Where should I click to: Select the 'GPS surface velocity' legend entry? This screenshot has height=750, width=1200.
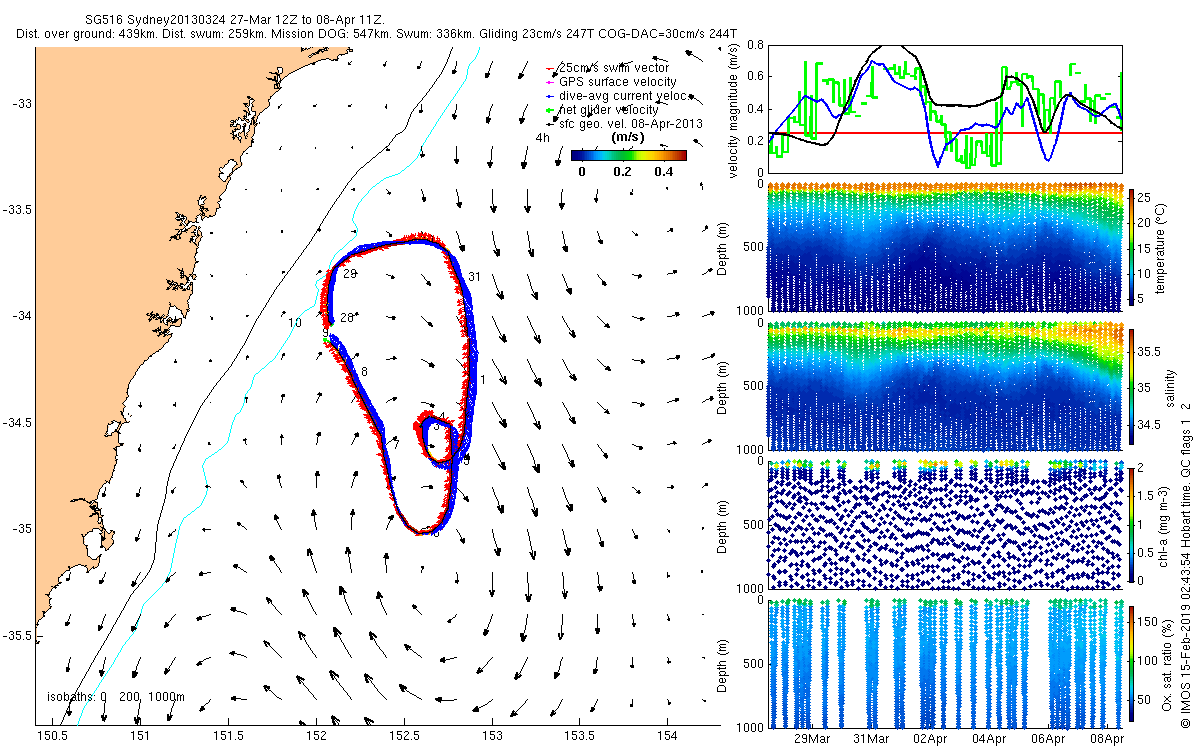[610, 81]
